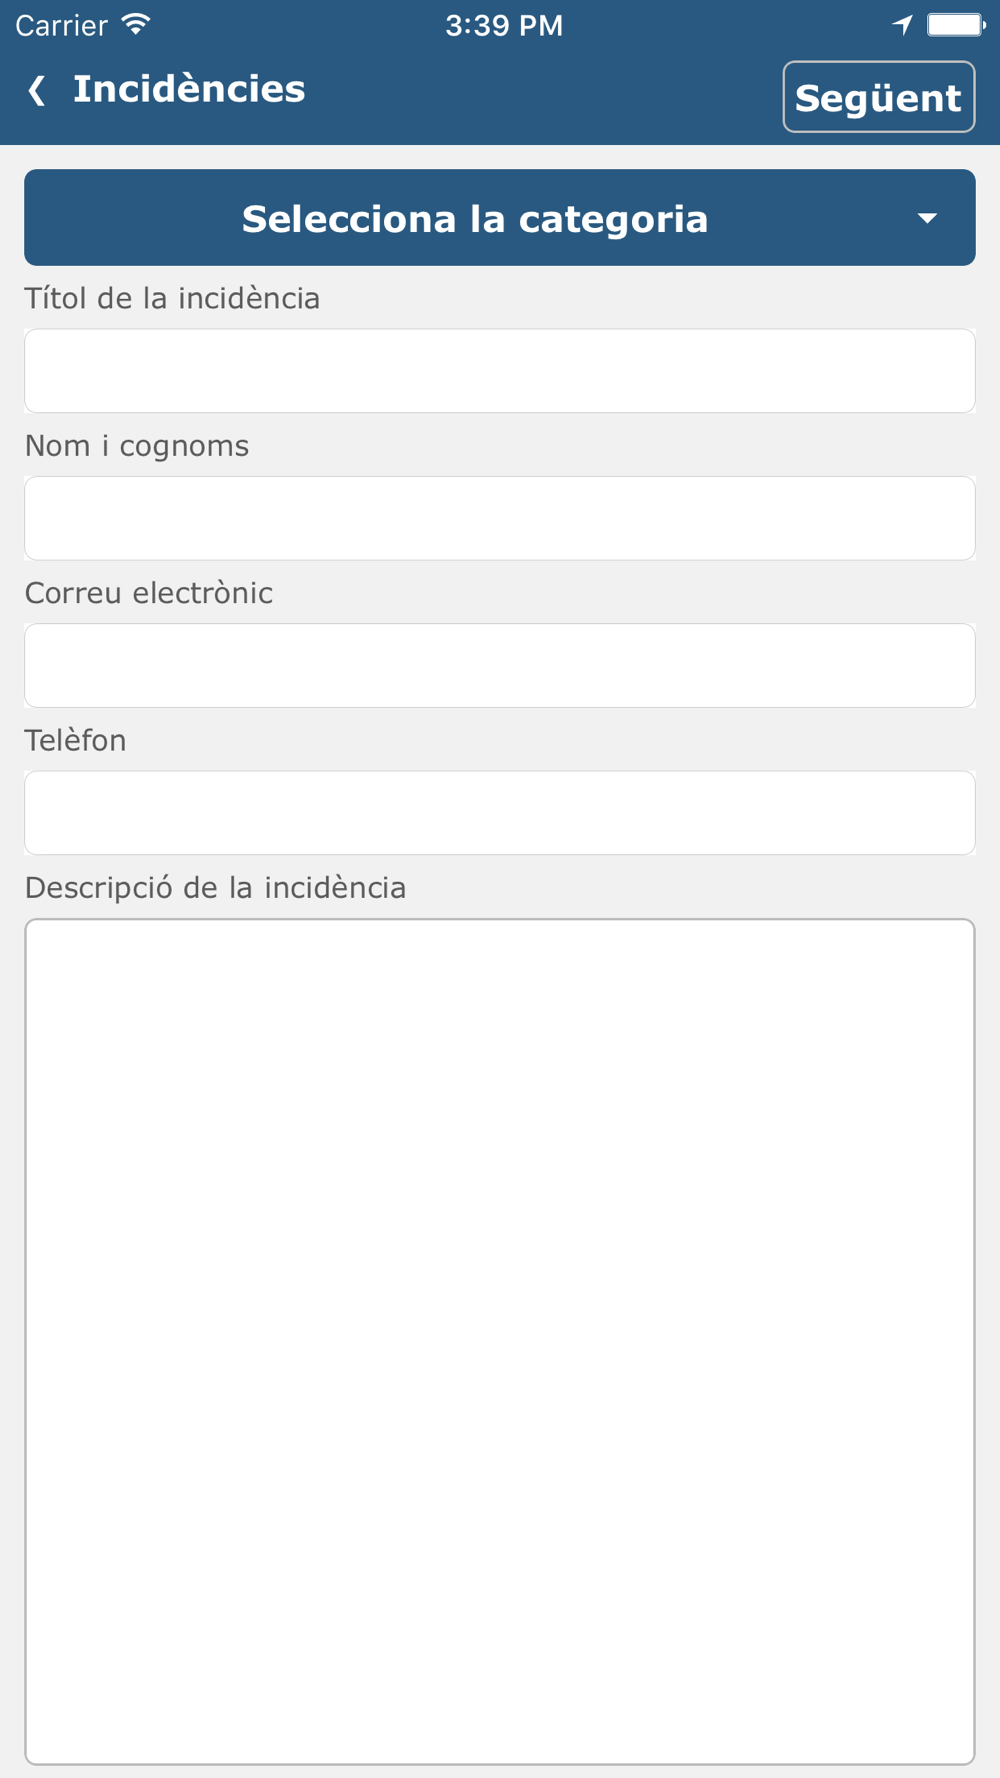
Task: Click inside the incident description text area
Action: click(500, 1340)
